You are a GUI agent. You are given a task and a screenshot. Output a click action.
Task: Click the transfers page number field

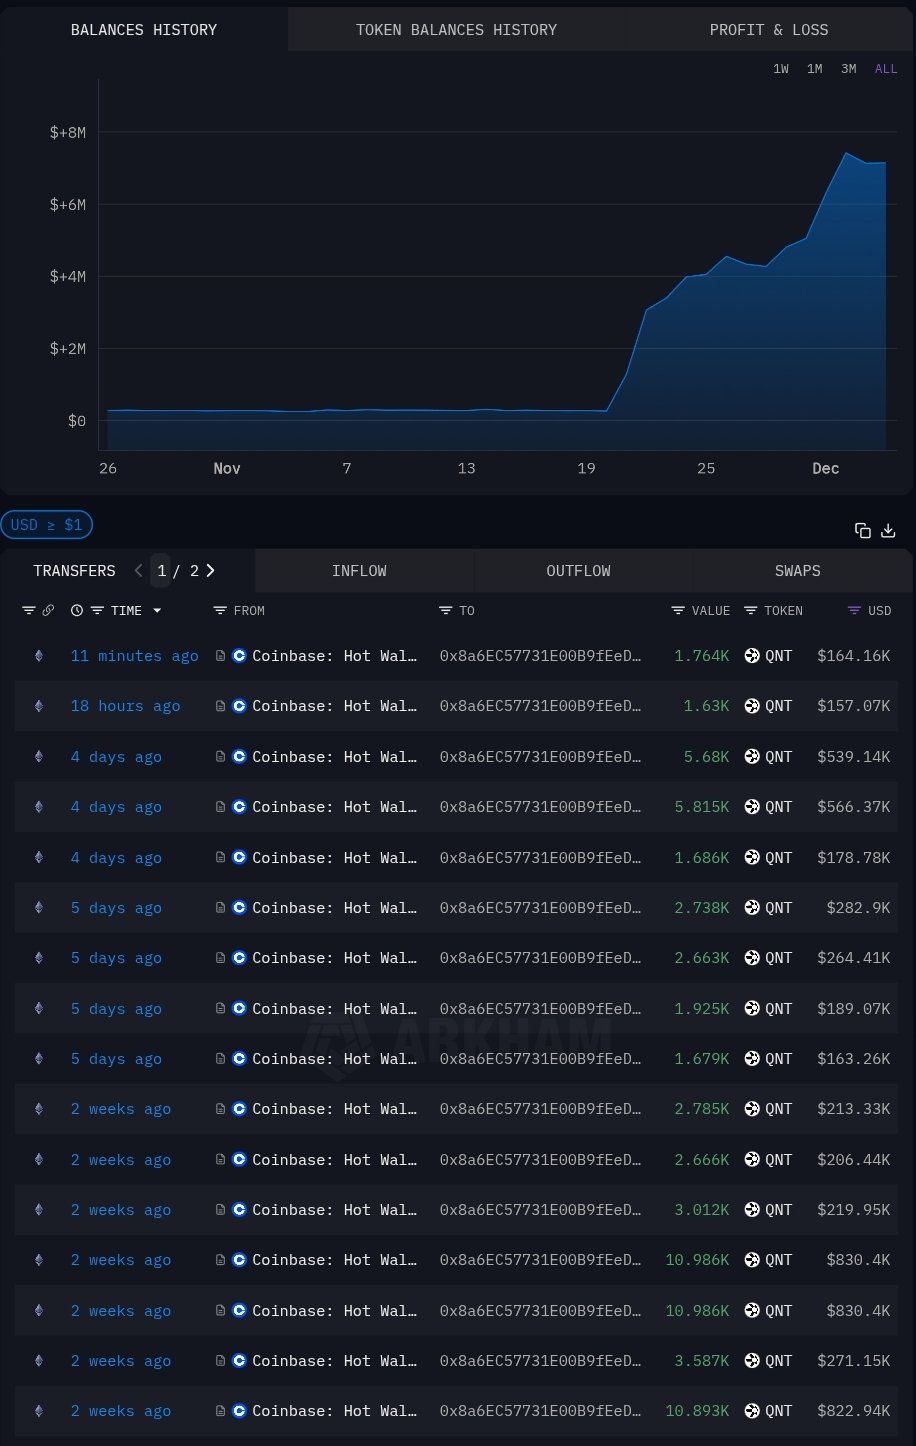(x=162, y=571)
